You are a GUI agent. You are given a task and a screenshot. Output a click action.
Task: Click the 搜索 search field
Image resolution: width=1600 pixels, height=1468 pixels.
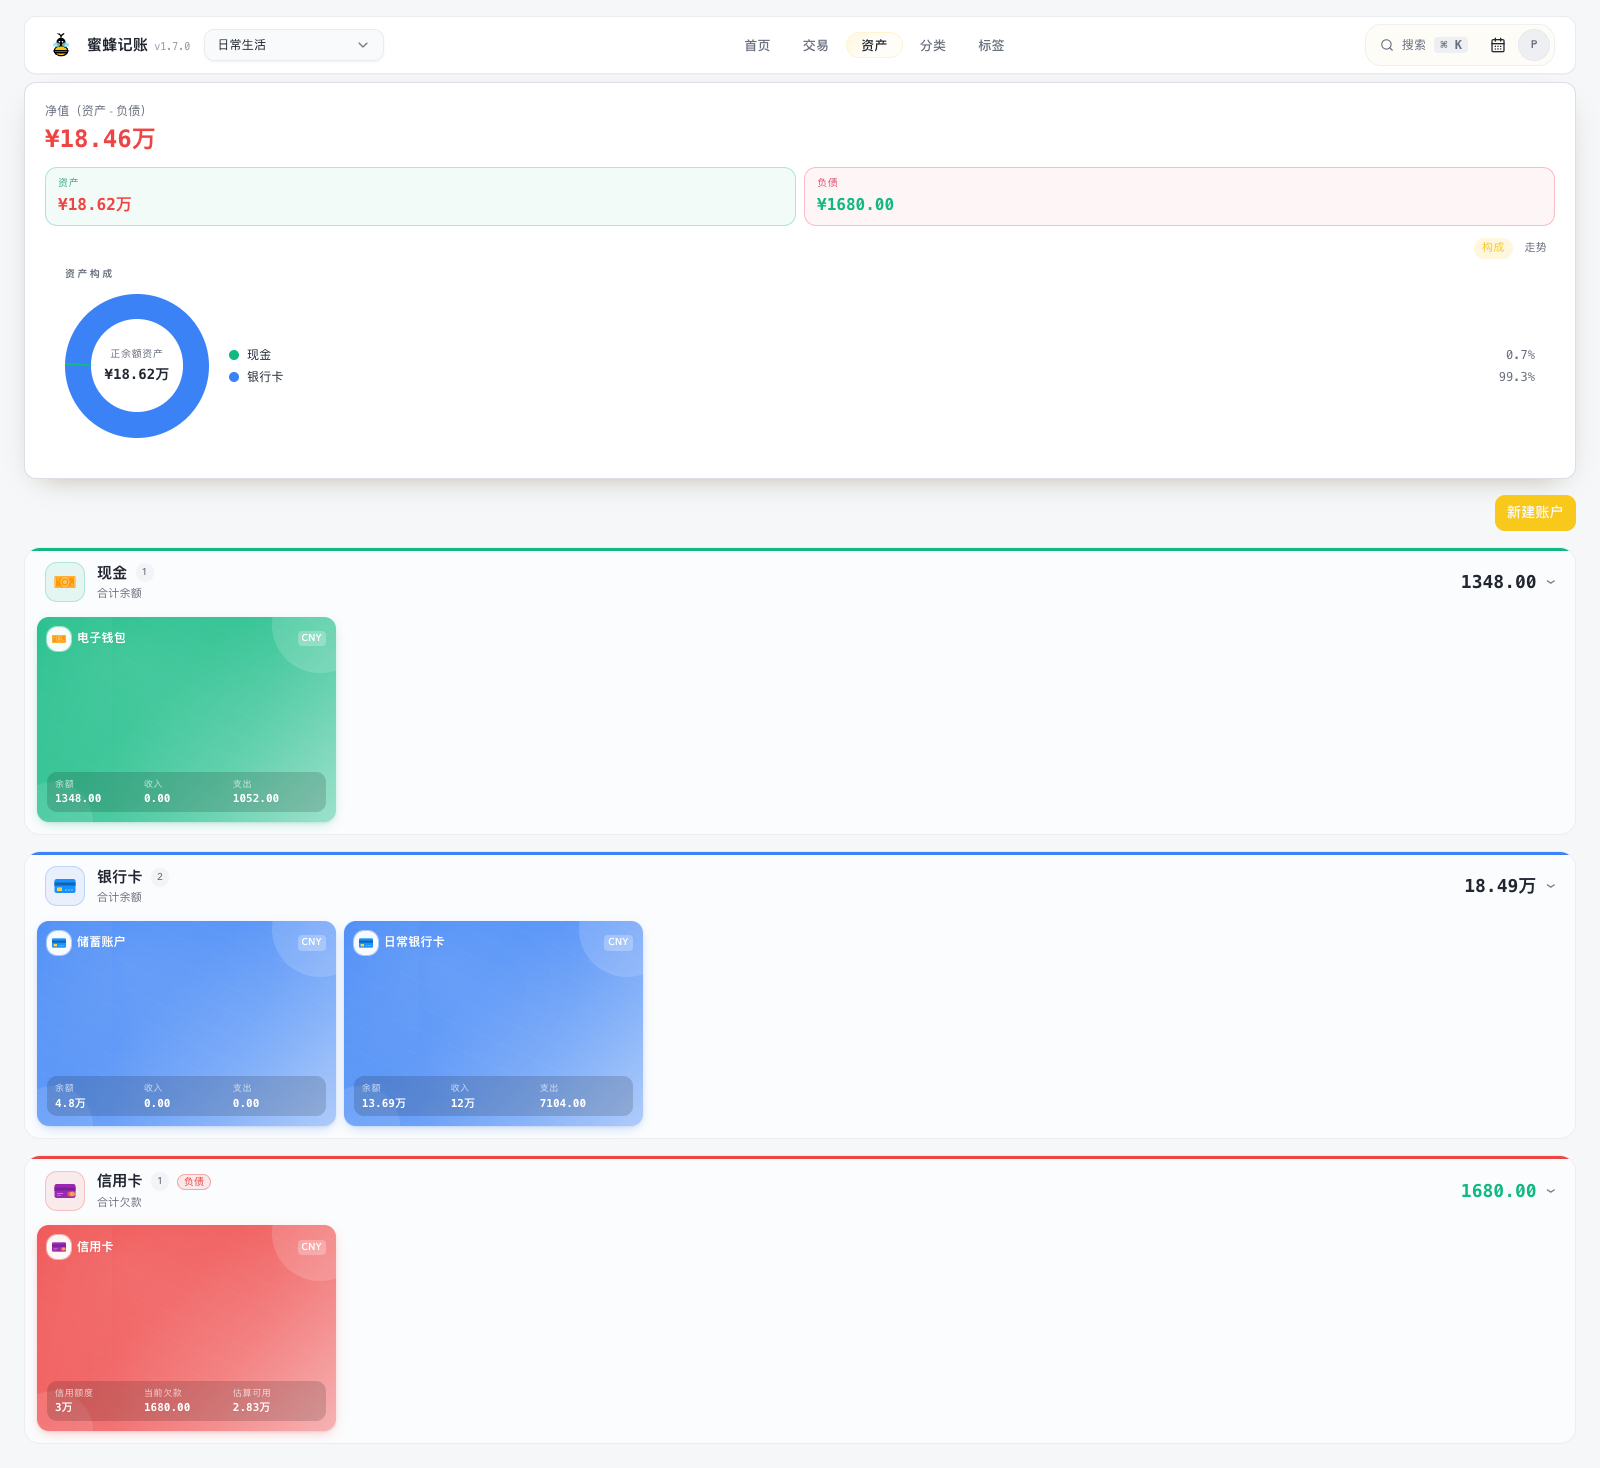click(x=1424, y=45)
